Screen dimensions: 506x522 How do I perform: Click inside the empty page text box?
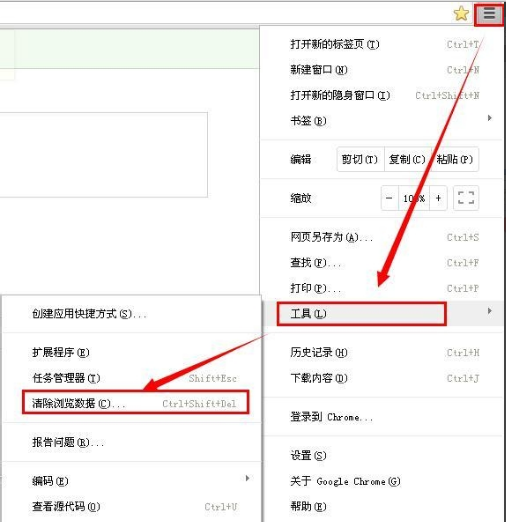tap(103, 155)
